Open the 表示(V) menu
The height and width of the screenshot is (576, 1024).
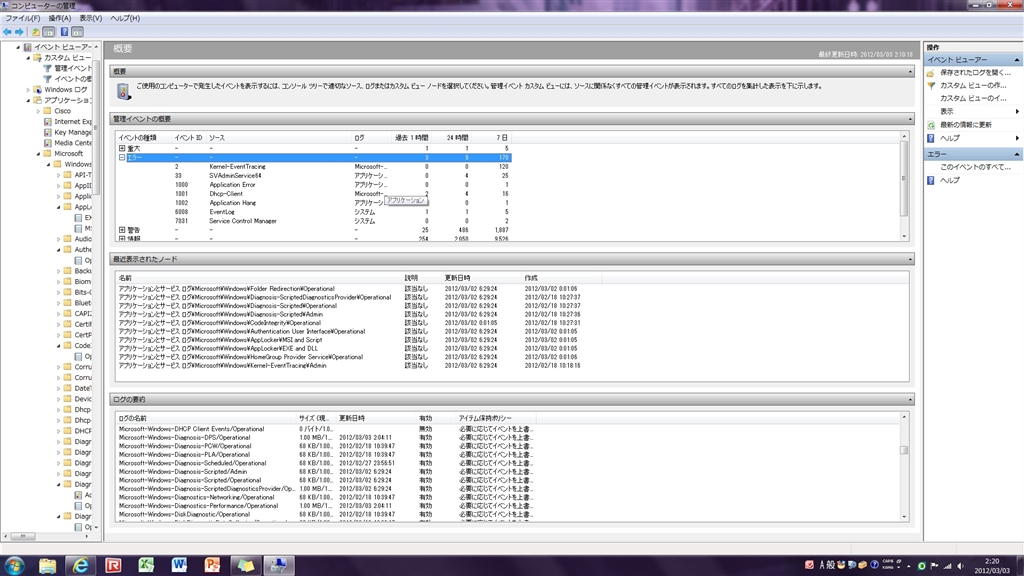pos(91,18)
